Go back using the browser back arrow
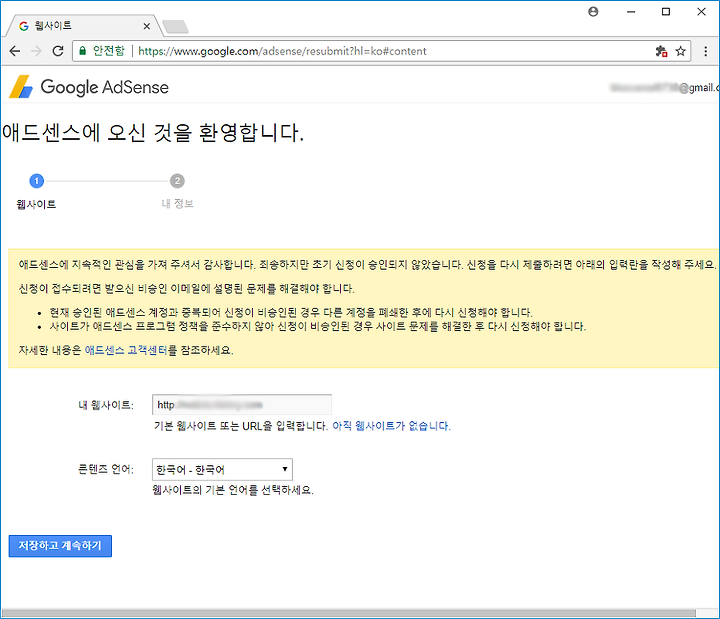The width and height of the screenshot is (720, 619). pos(15,51)
